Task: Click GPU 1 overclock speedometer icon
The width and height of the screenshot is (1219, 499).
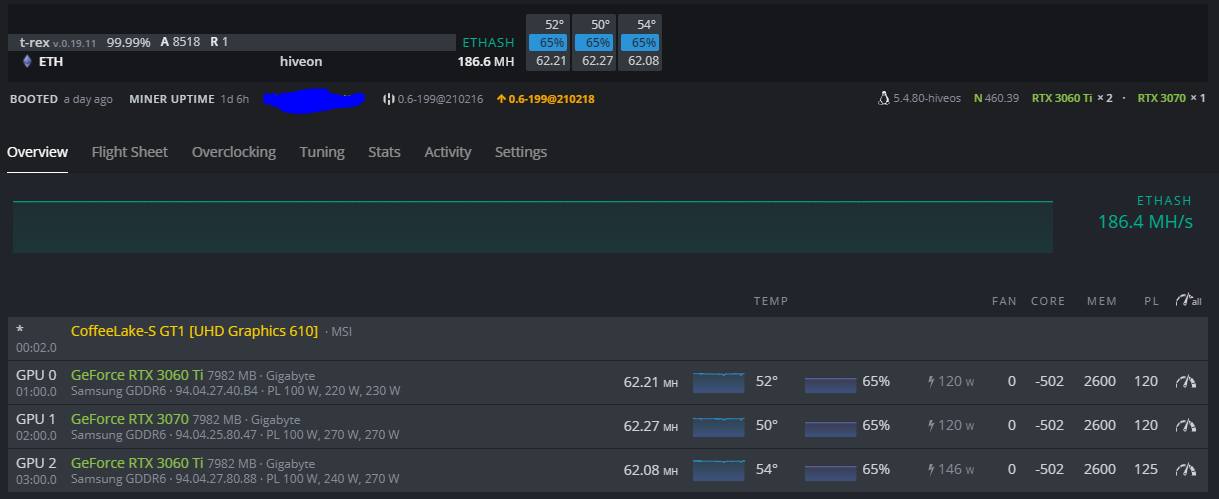Action: point(1186,425)
